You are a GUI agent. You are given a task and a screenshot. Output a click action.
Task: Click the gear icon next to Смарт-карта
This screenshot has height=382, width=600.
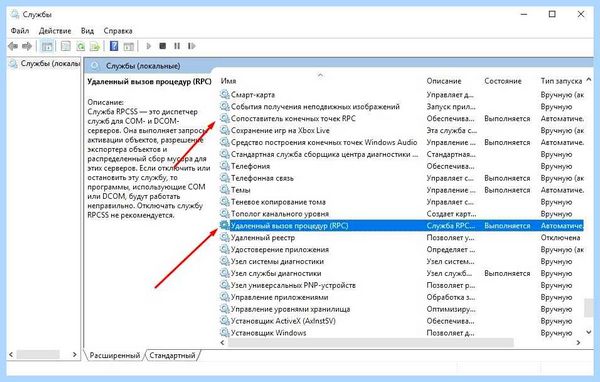pos(225,94)
